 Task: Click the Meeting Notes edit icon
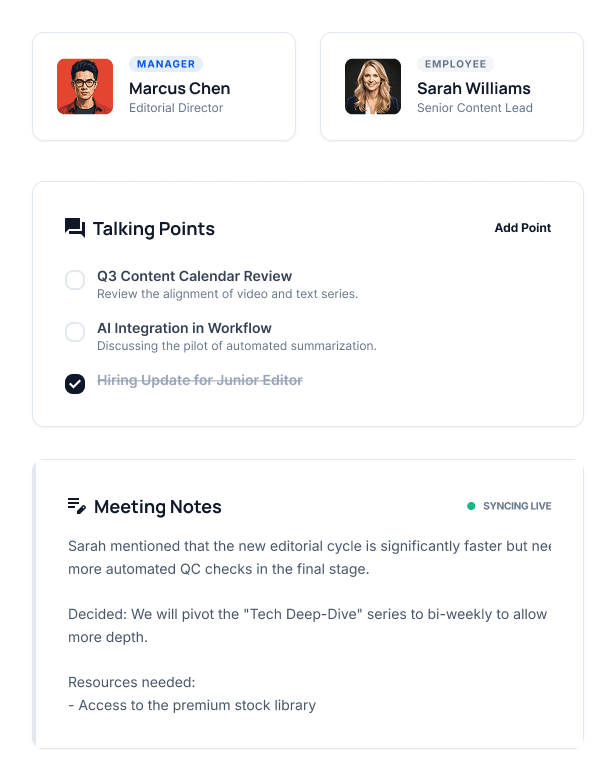[x=77, y=506]
